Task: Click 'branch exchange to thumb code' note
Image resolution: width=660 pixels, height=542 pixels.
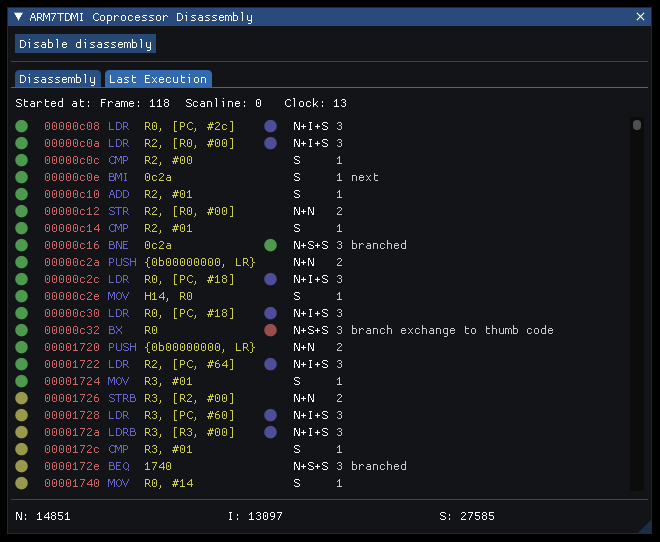Action: [x=452, y=330]
